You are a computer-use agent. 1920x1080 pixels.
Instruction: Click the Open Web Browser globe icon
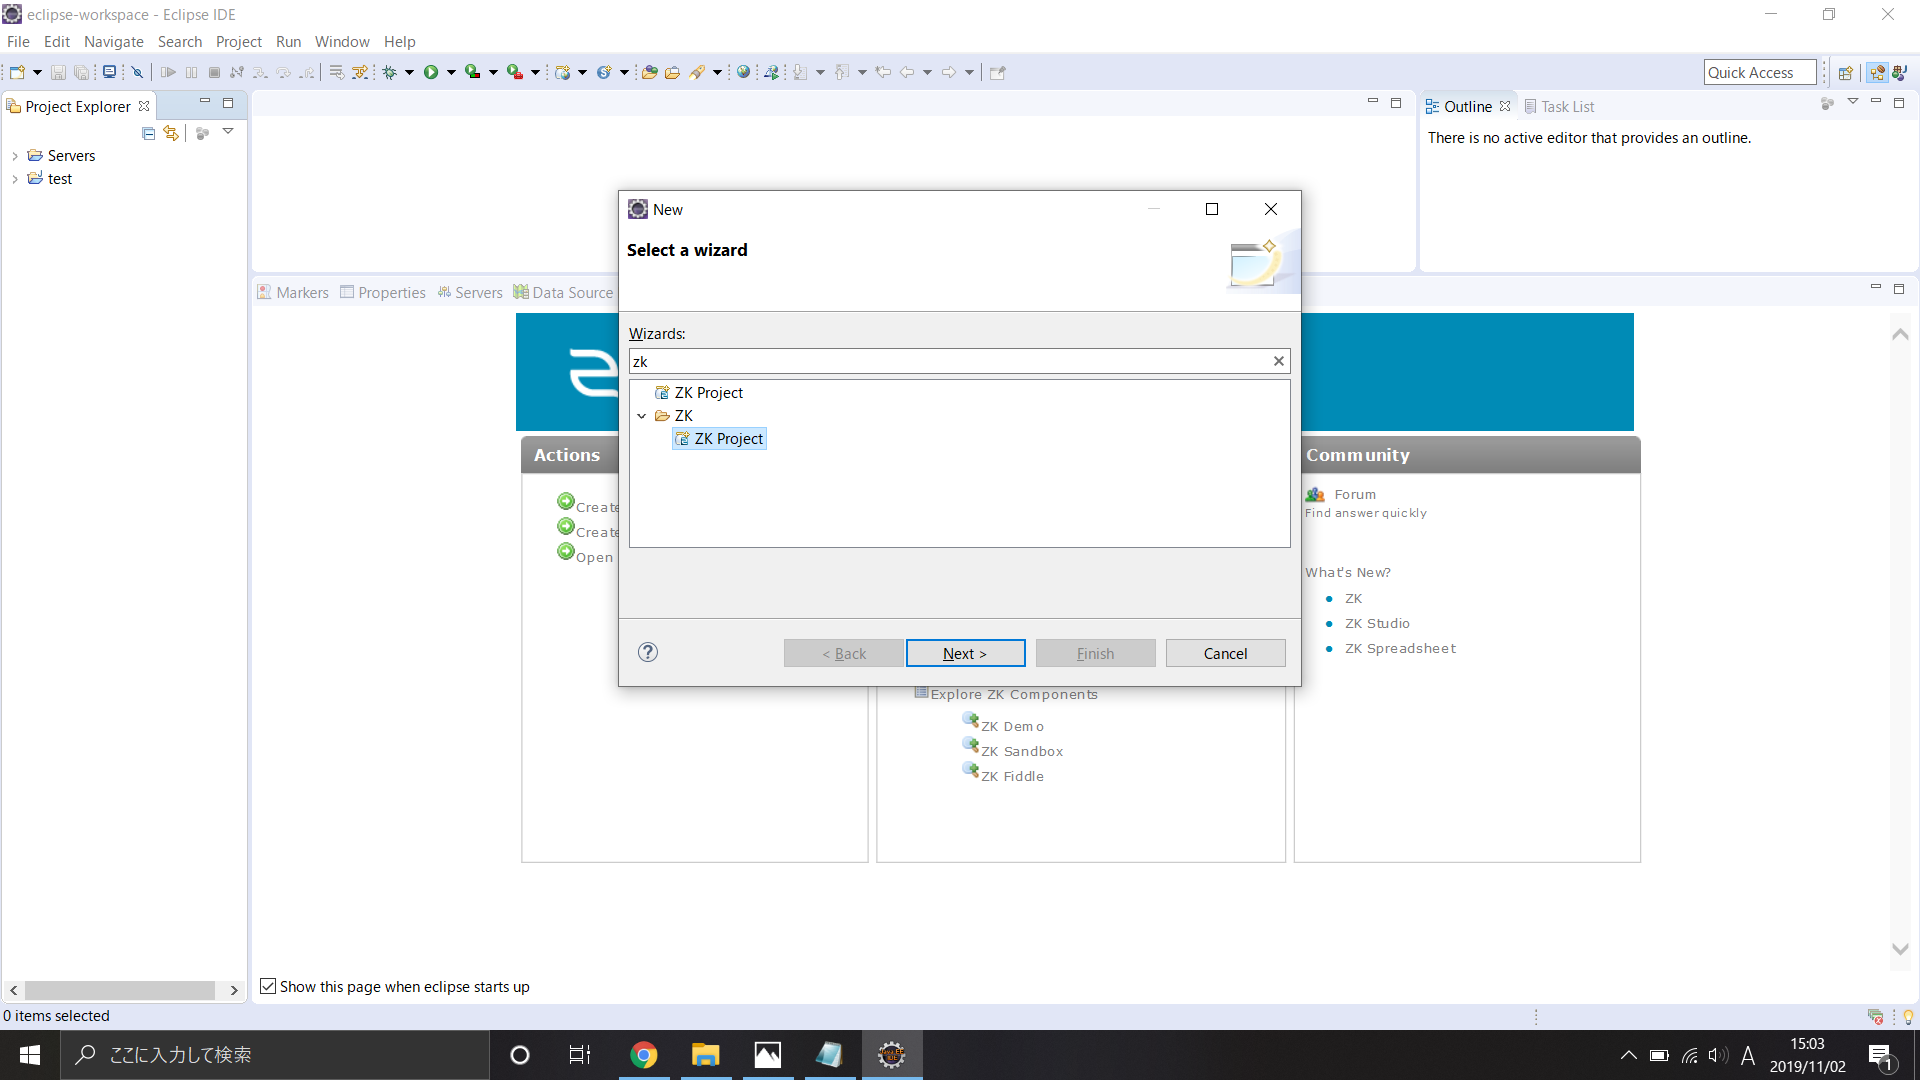click(x=743, y=72)
